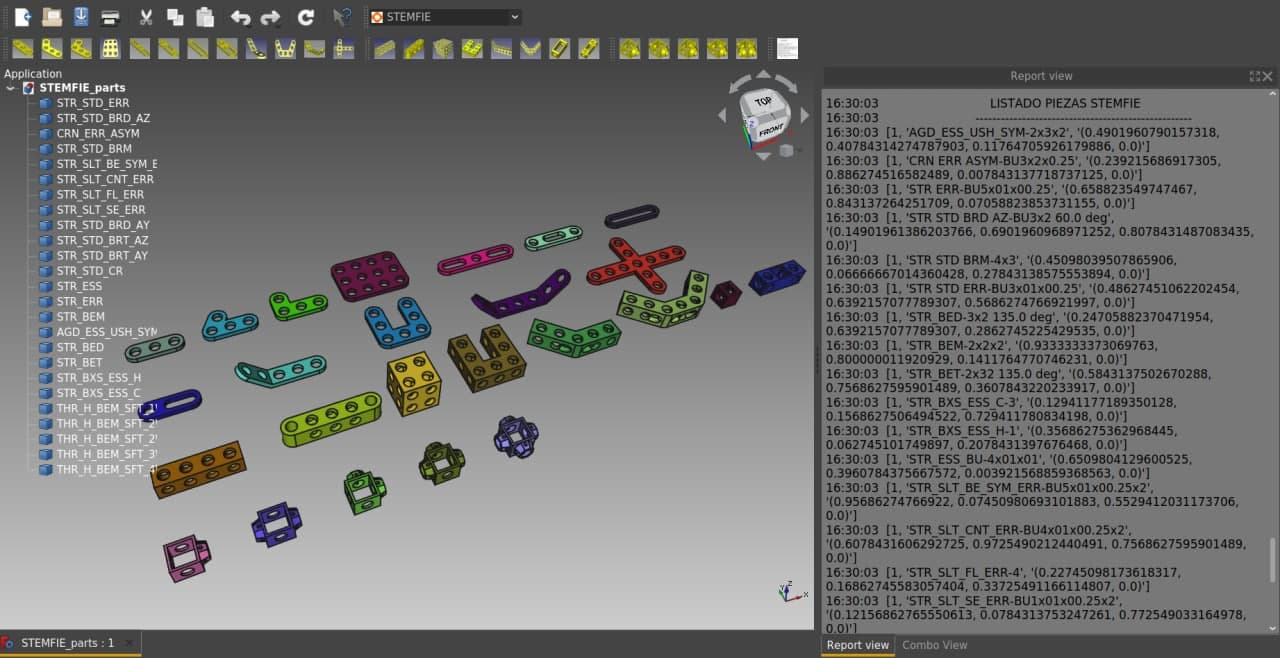Close the STEMFIE_parts : 1 document tab

coord(129,643)
